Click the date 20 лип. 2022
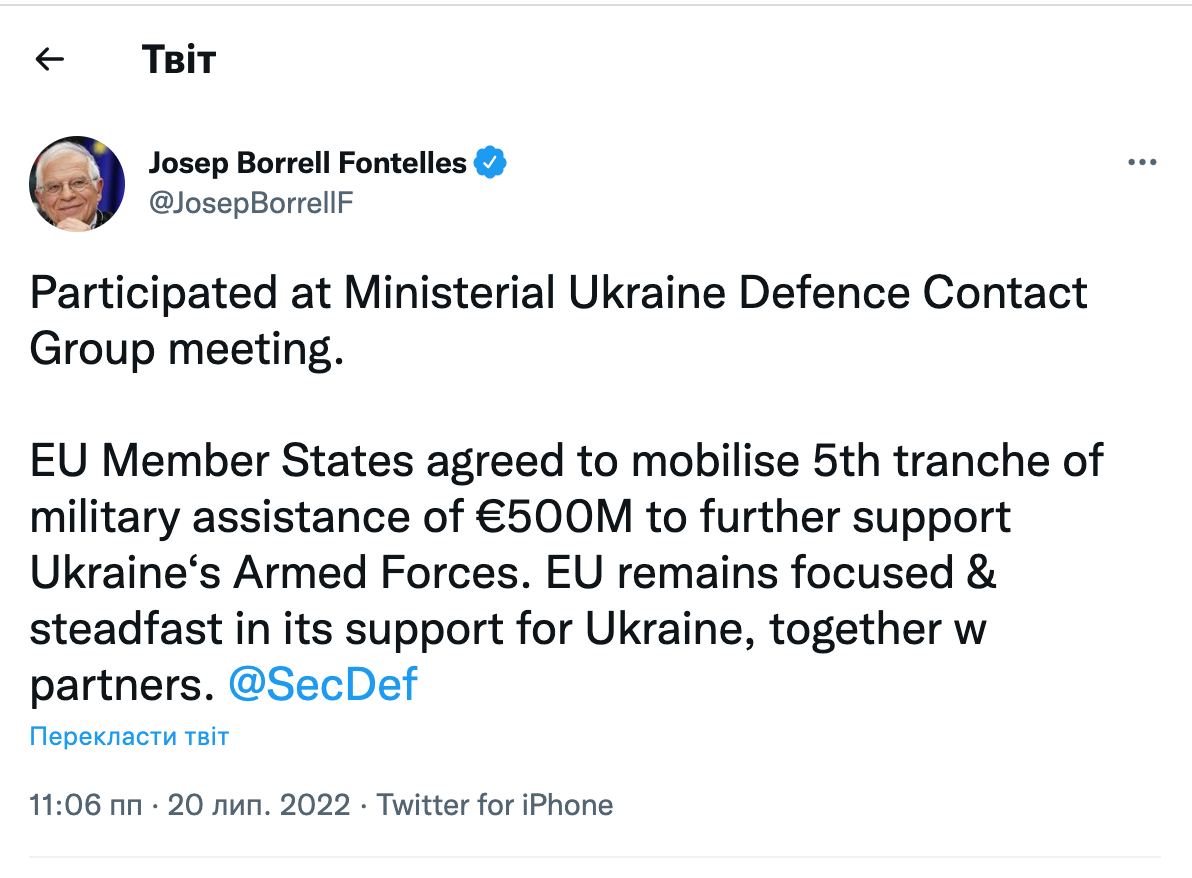The height and width of the screenshot is (878, 1192). (x=259, y=804)
